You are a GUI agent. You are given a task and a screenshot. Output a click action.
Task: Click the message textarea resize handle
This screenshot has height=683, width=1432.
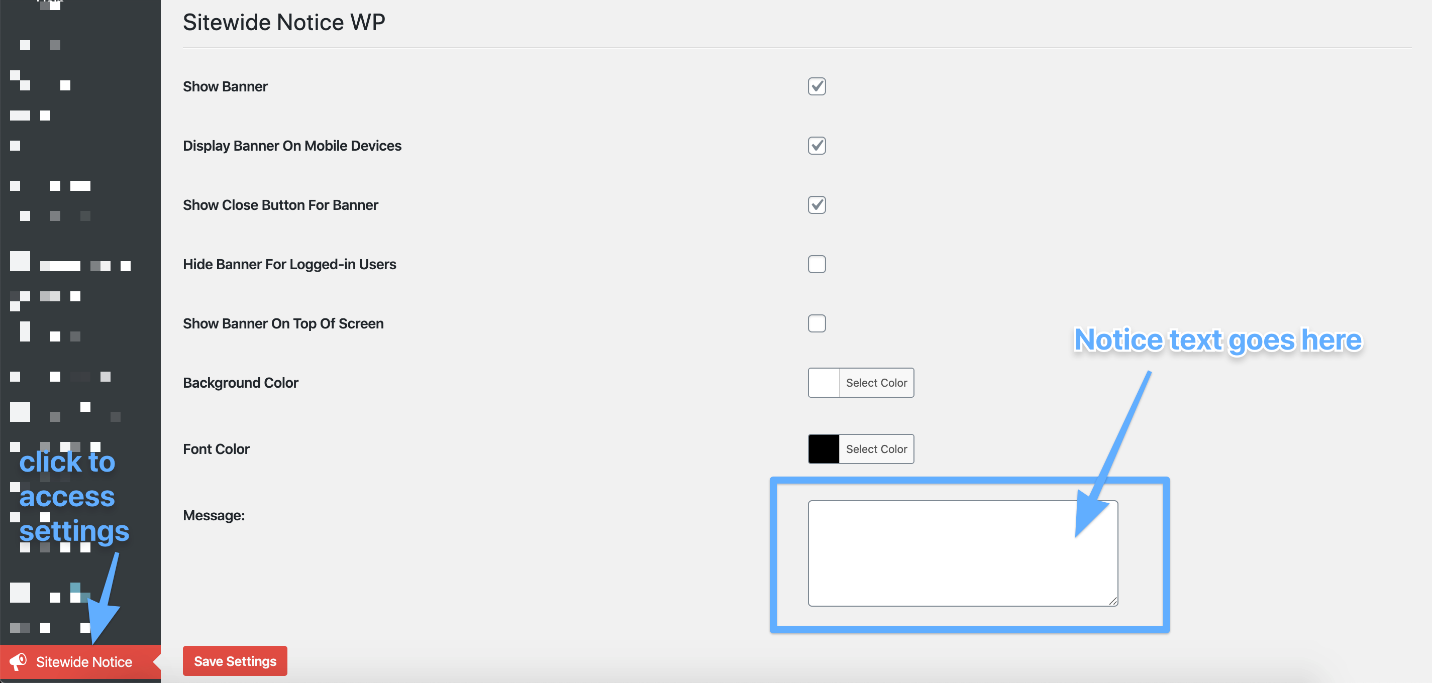[1112, 600]
